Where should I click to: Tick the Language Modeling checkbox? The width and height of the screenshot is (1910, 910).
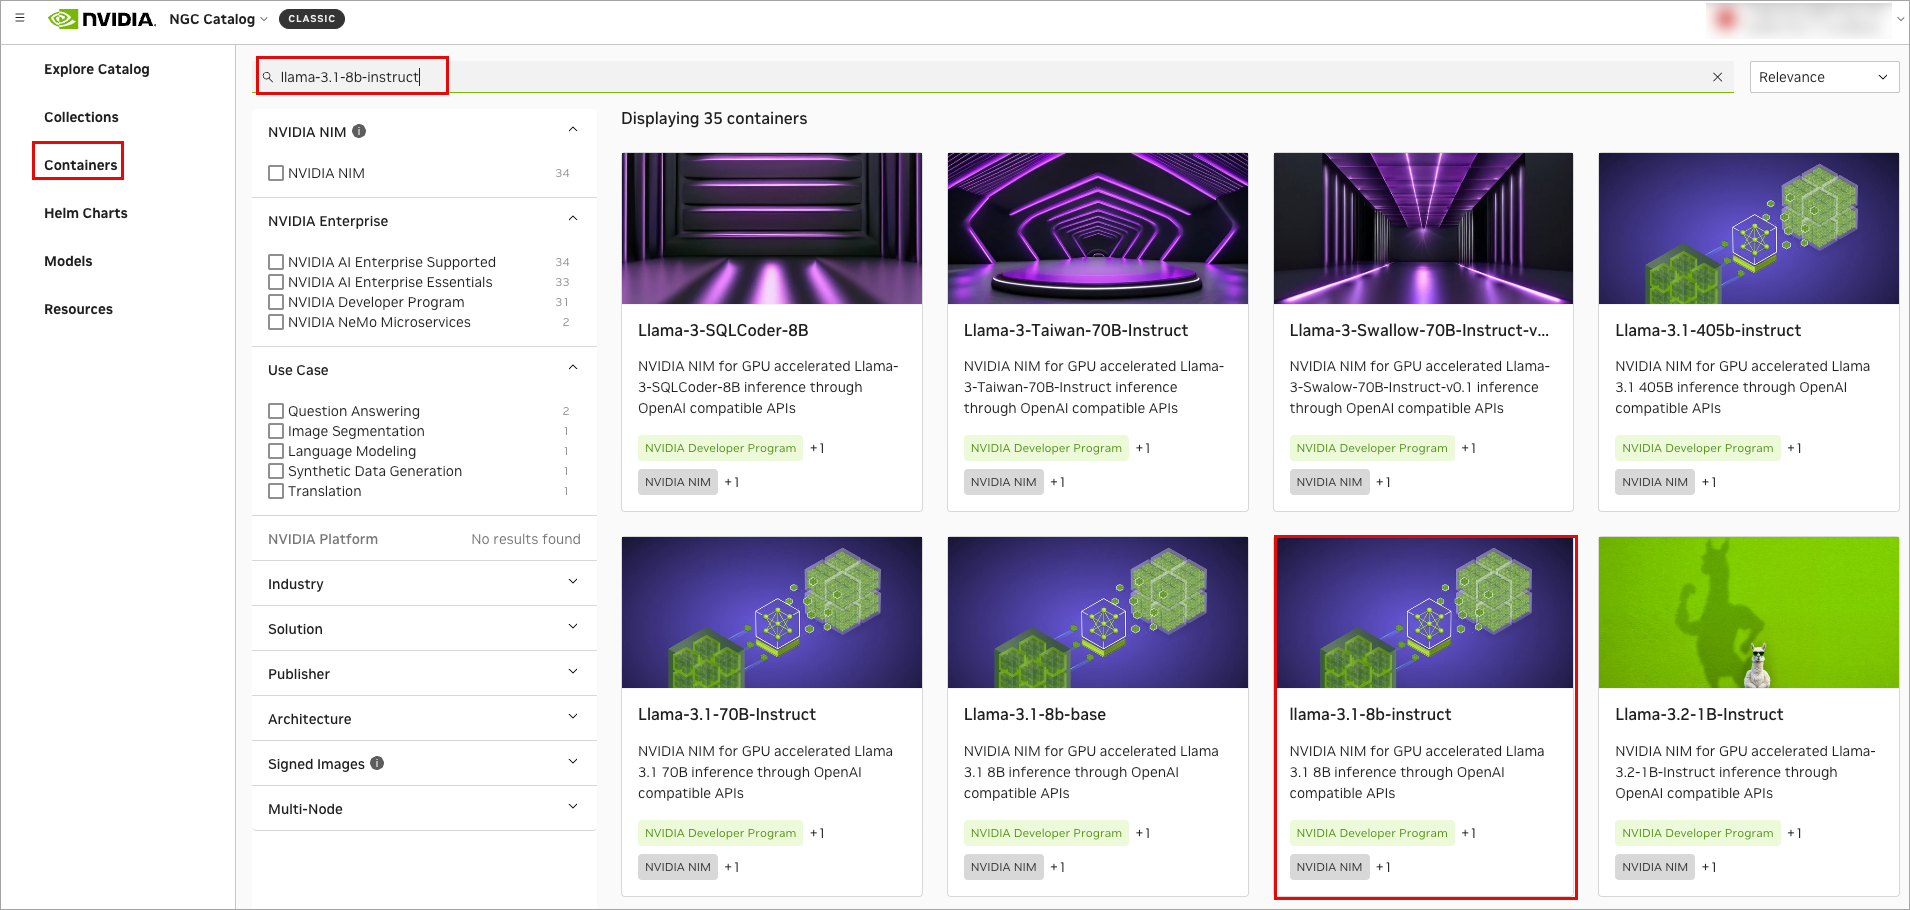click(276, 451)
